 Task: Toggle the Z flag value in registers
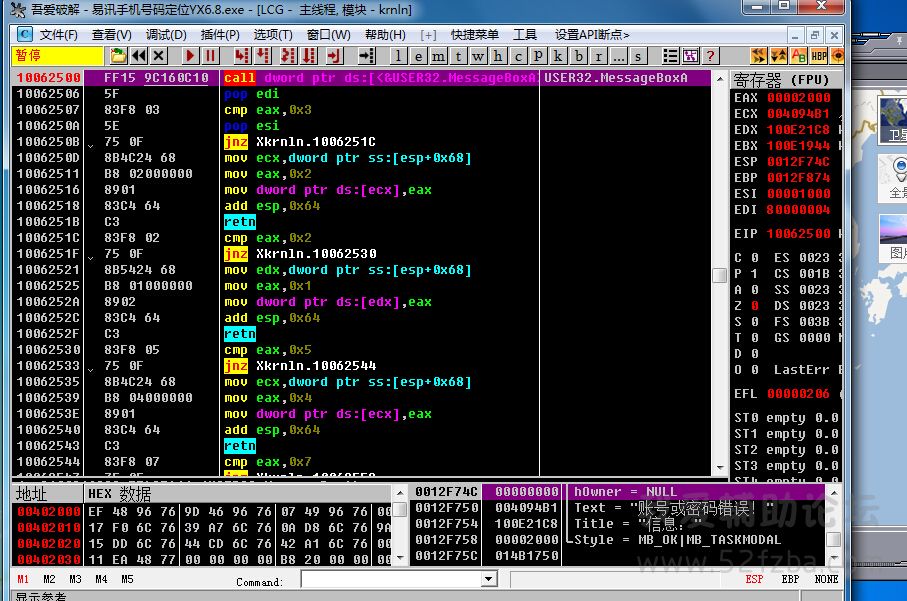754,306
